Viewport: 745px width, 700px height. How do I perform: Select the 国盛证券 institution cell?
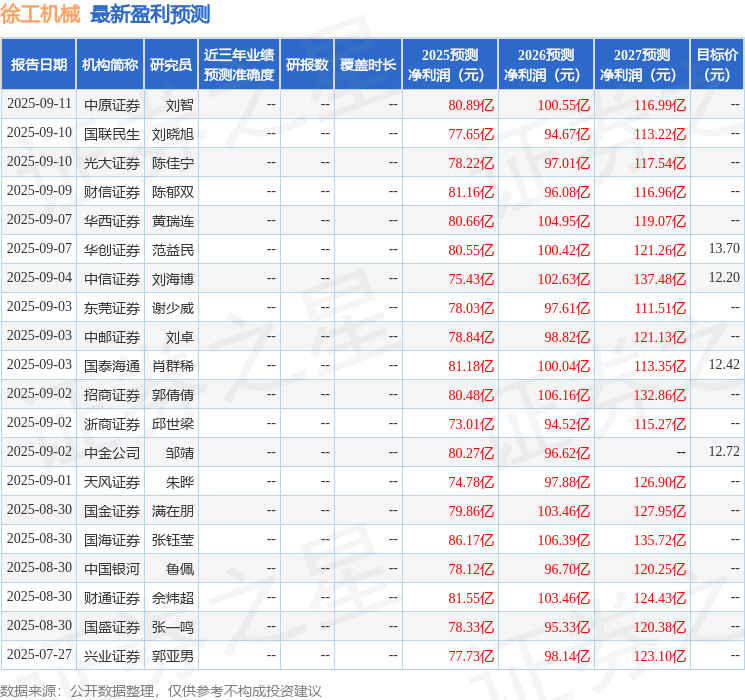click(x=112, y=627)
